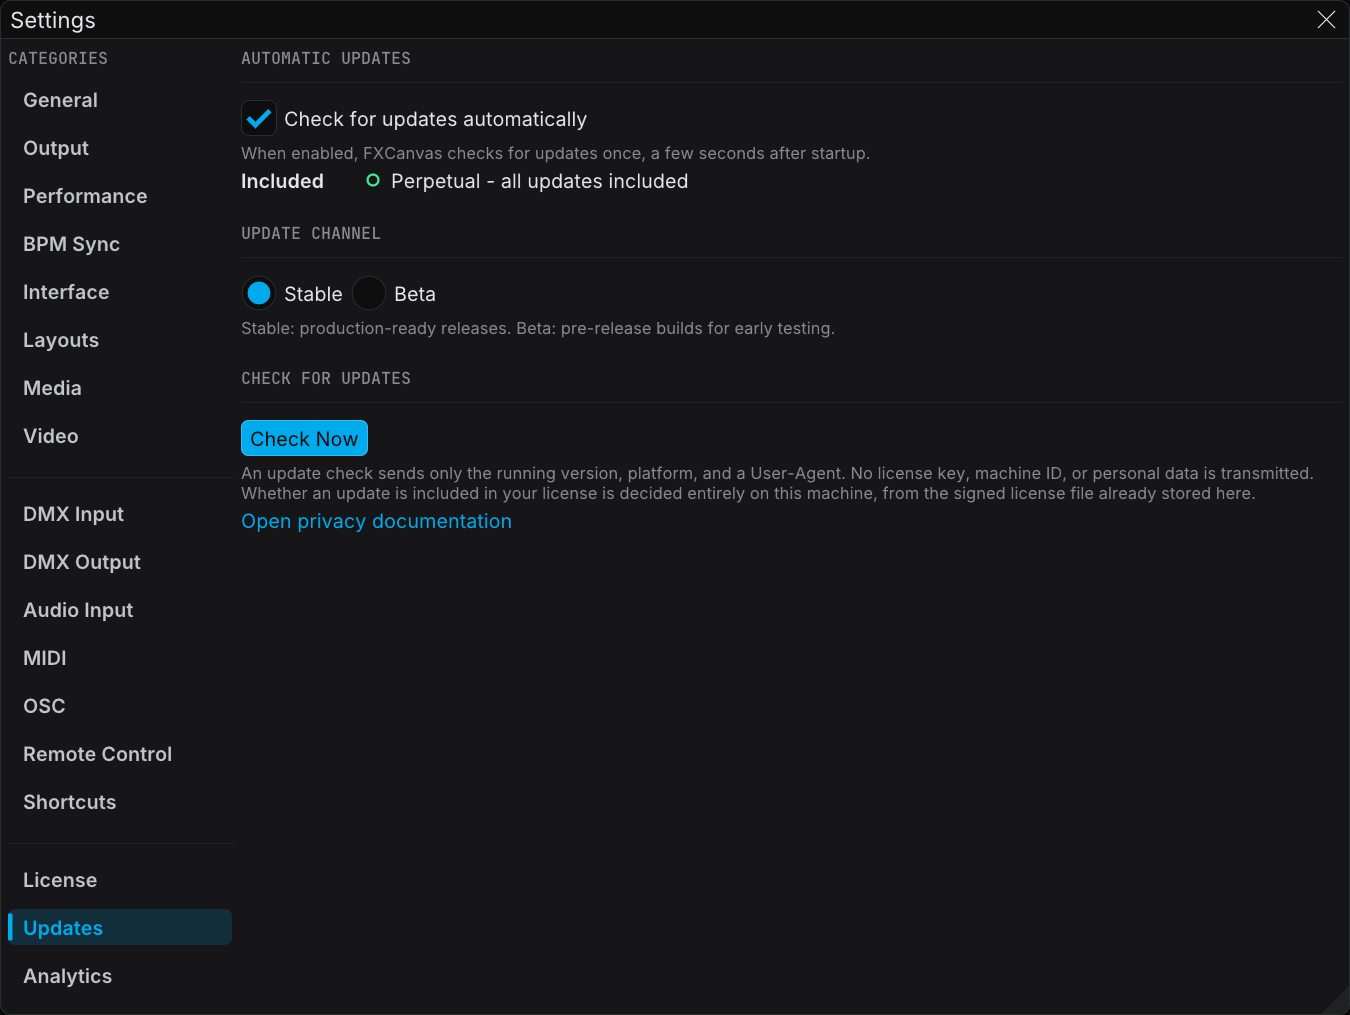This screenshot has width=1350, height=1015.
Task: Open the General settings category
Action: [120, 100]
